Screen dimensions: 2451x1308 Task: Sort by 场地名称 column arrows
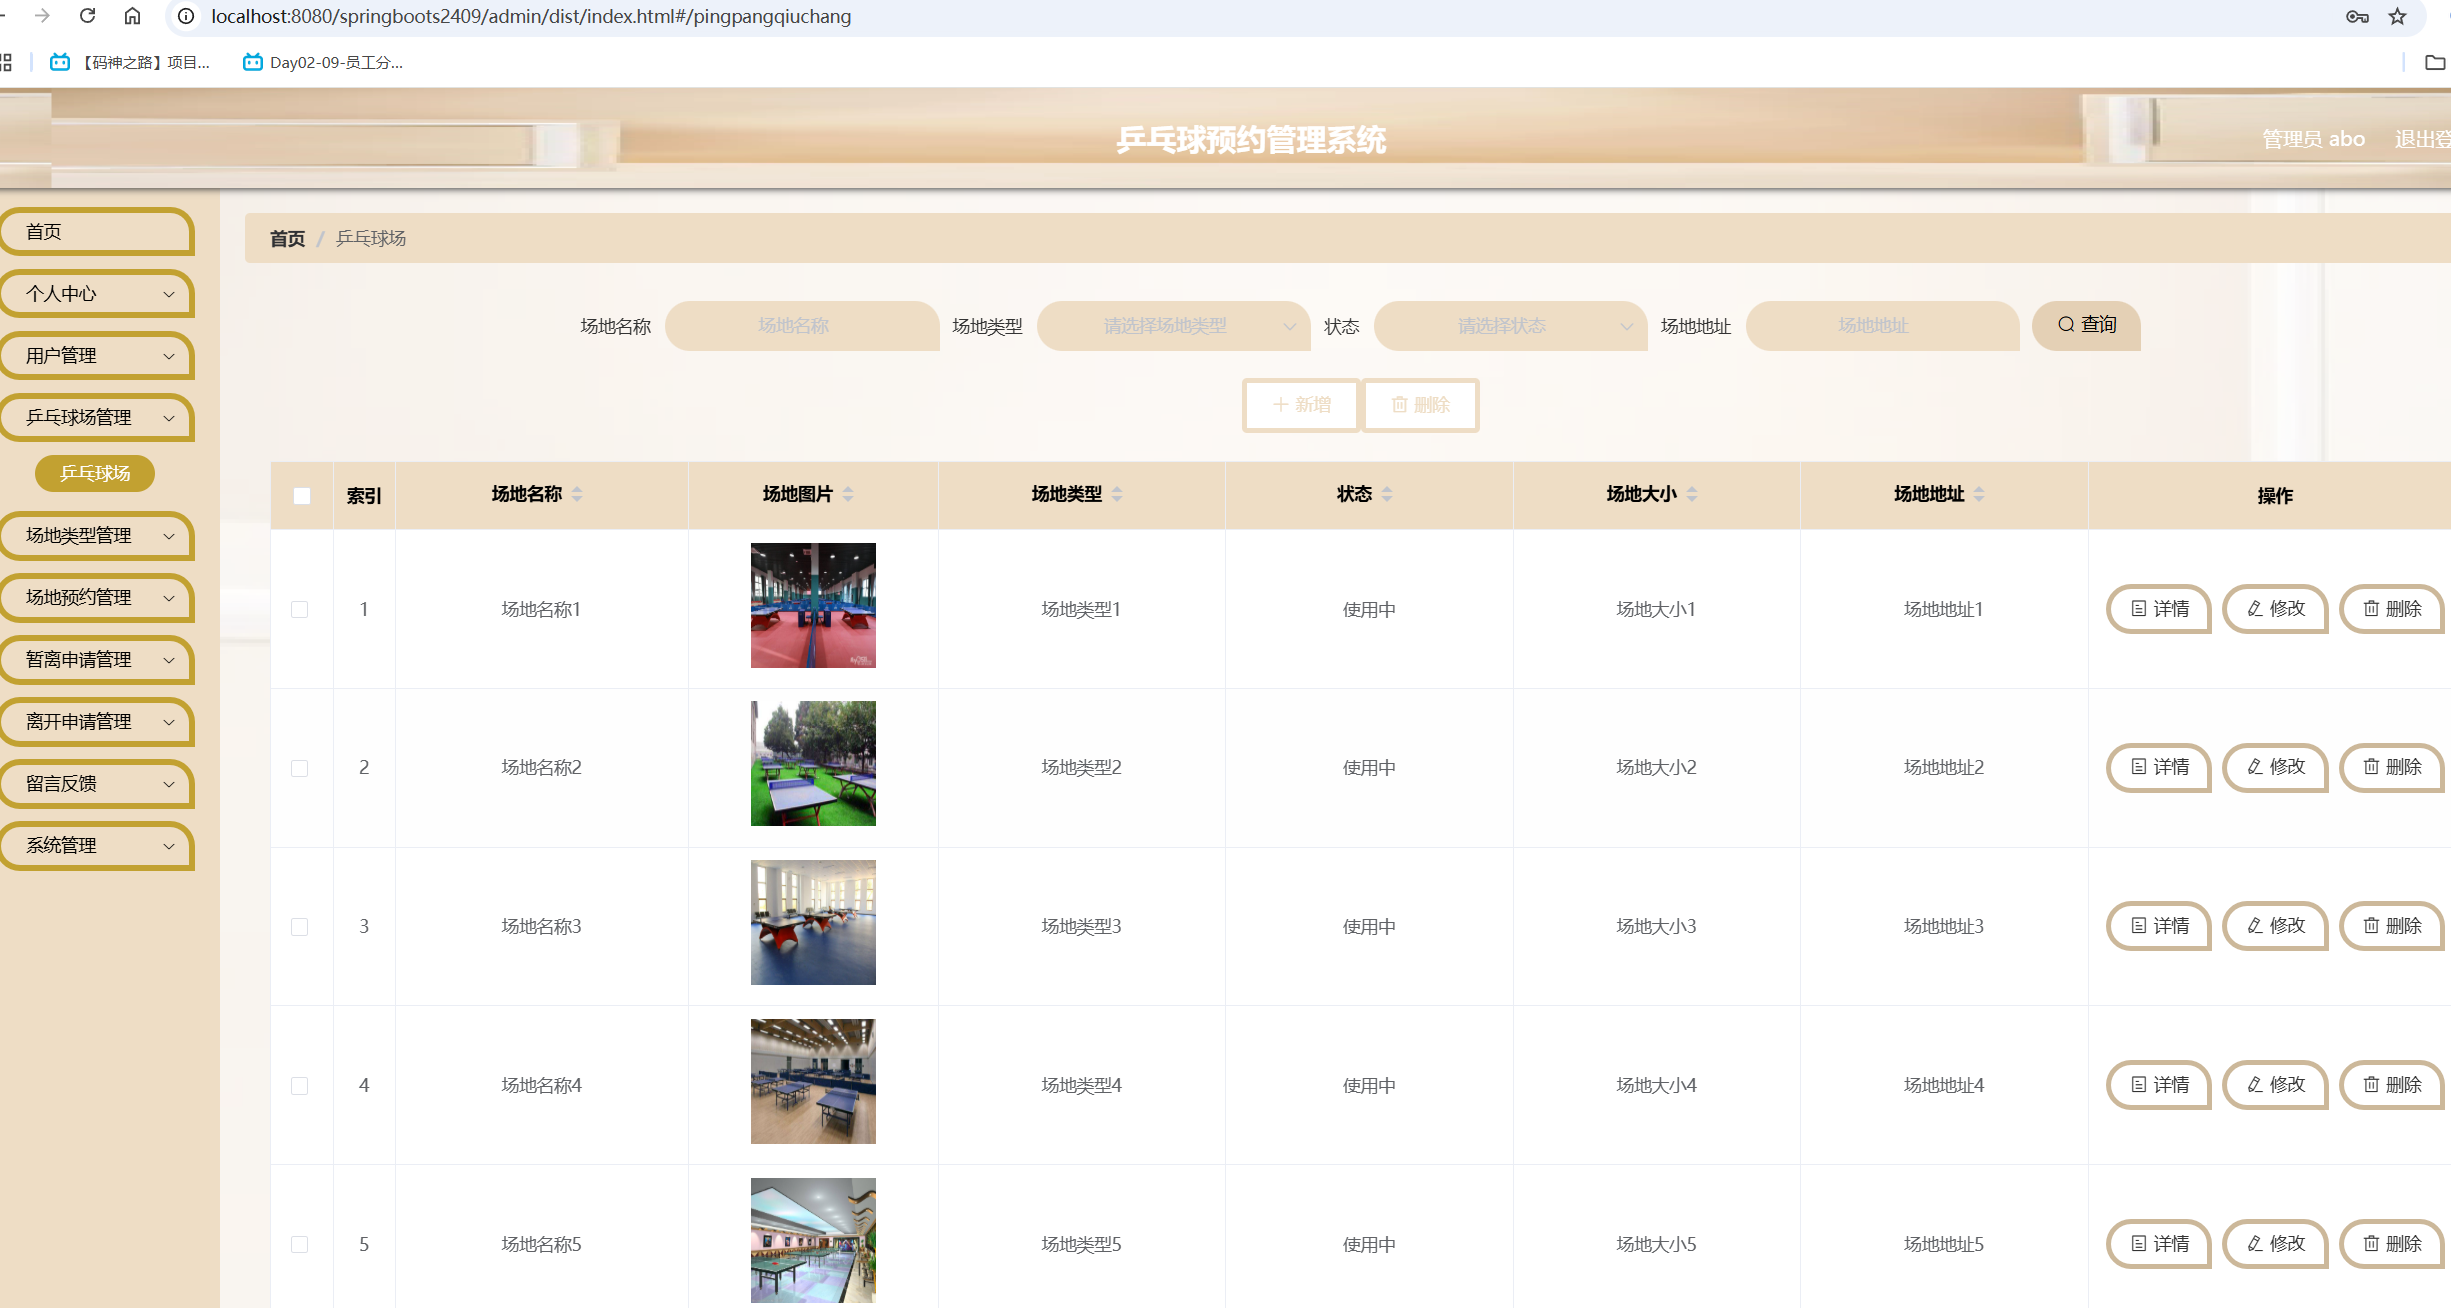point(577,494)
